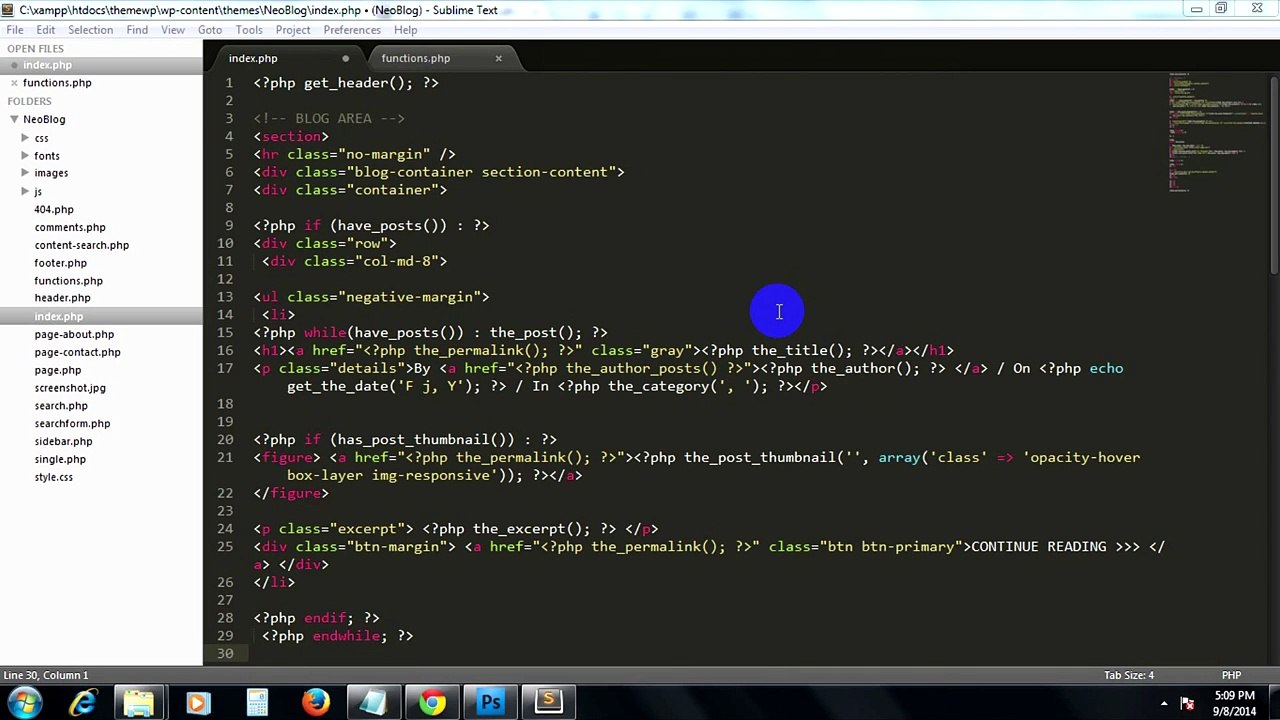Select index.php in the folder tree

(59, 316)
